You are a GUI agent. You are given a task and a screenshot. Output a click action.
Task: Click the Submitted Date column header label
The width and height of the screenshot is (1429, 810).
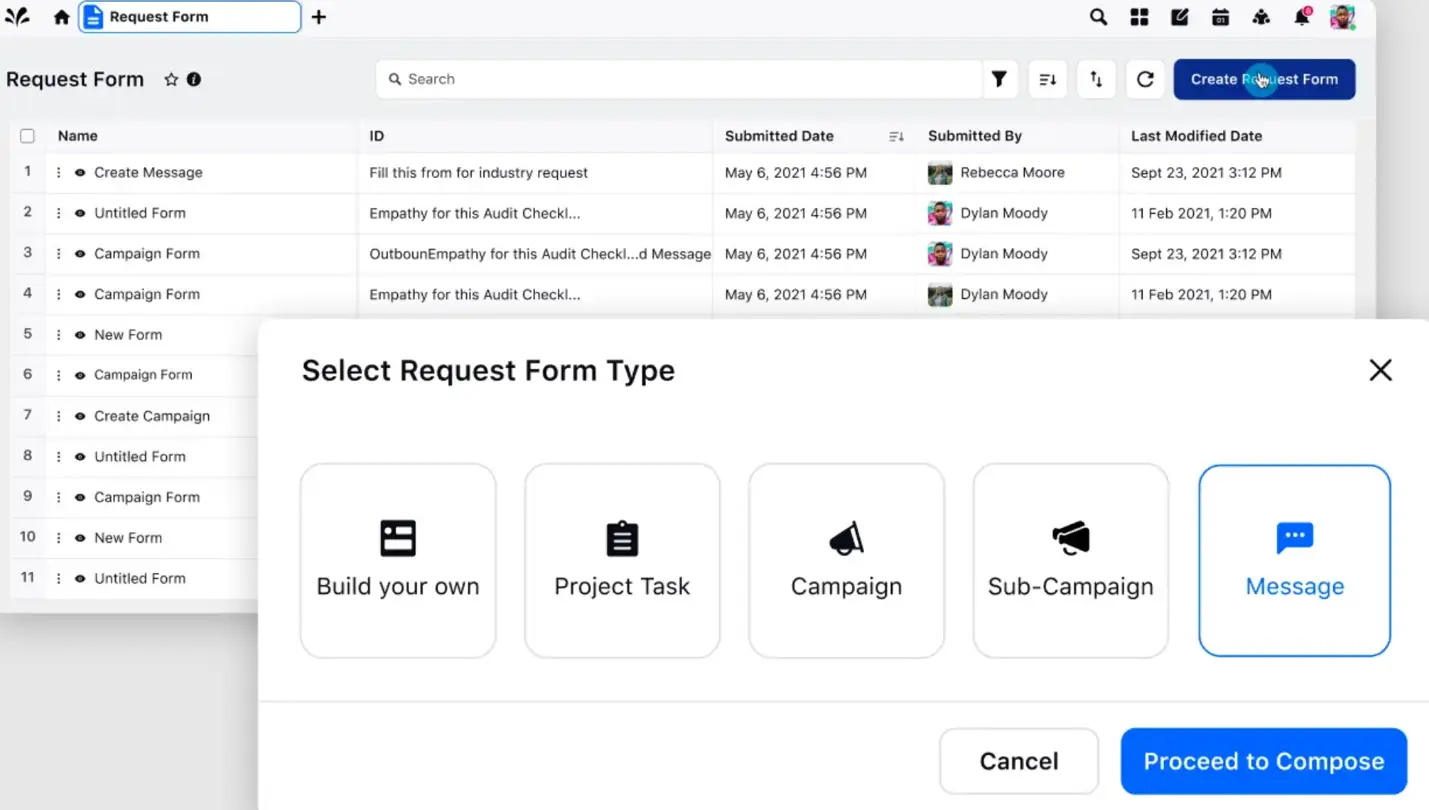(779, 136)
